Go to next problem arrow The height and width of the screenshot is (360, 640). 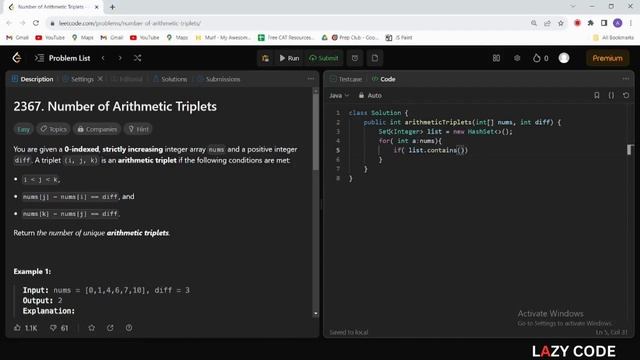coord(120,58)
